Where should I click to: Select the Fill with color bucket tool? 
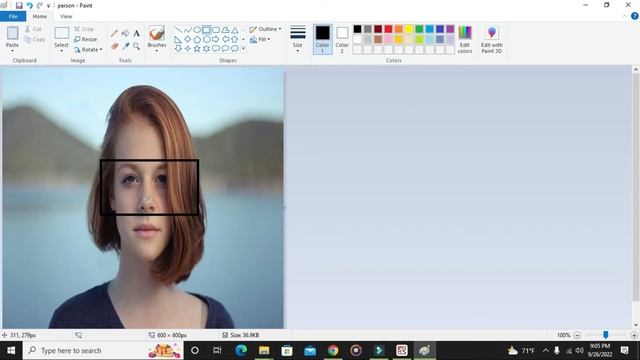point(126,33)
